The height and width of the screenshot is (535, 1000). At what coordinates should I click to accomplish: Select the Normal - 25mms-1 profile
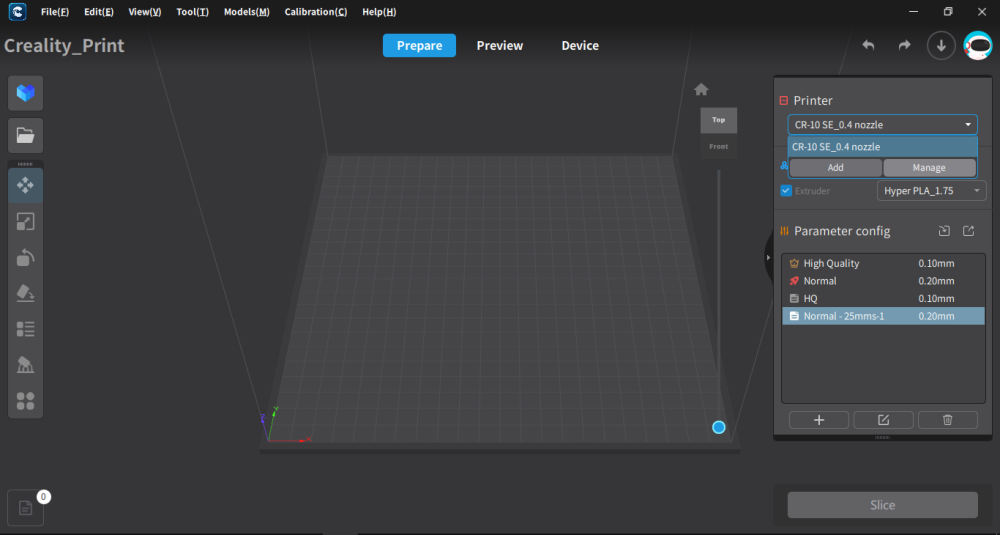point(883,316)
